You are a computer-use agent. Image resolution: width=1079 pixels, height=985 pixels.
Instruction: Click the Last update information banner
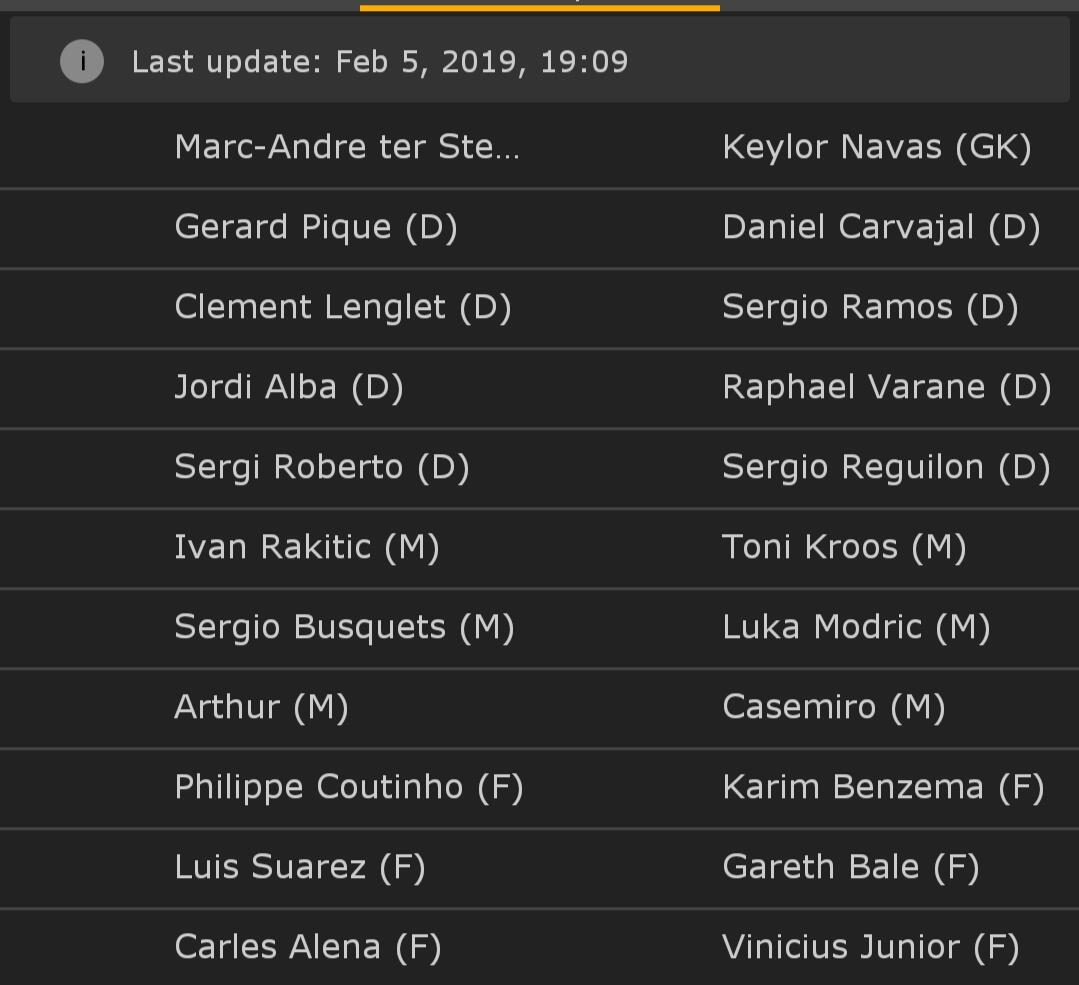[x=540, y=62]
